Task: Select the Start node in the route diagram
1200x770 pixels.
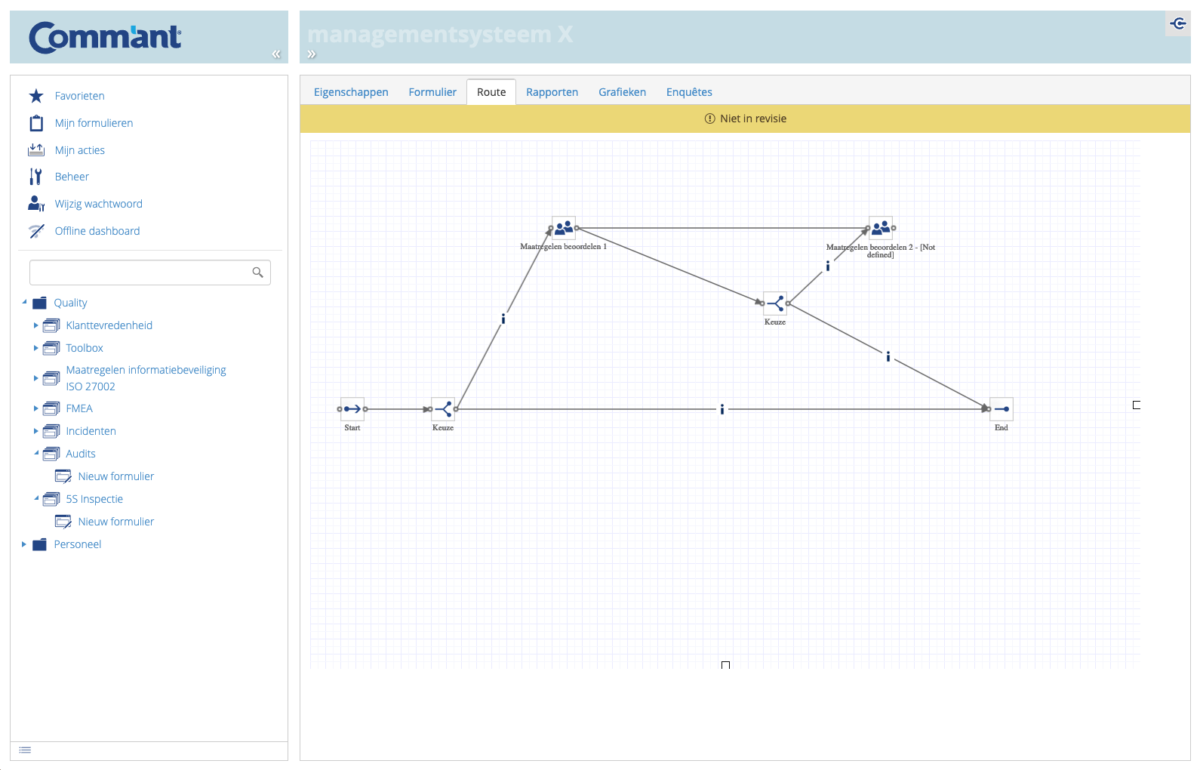Action: tap(352, 408)
